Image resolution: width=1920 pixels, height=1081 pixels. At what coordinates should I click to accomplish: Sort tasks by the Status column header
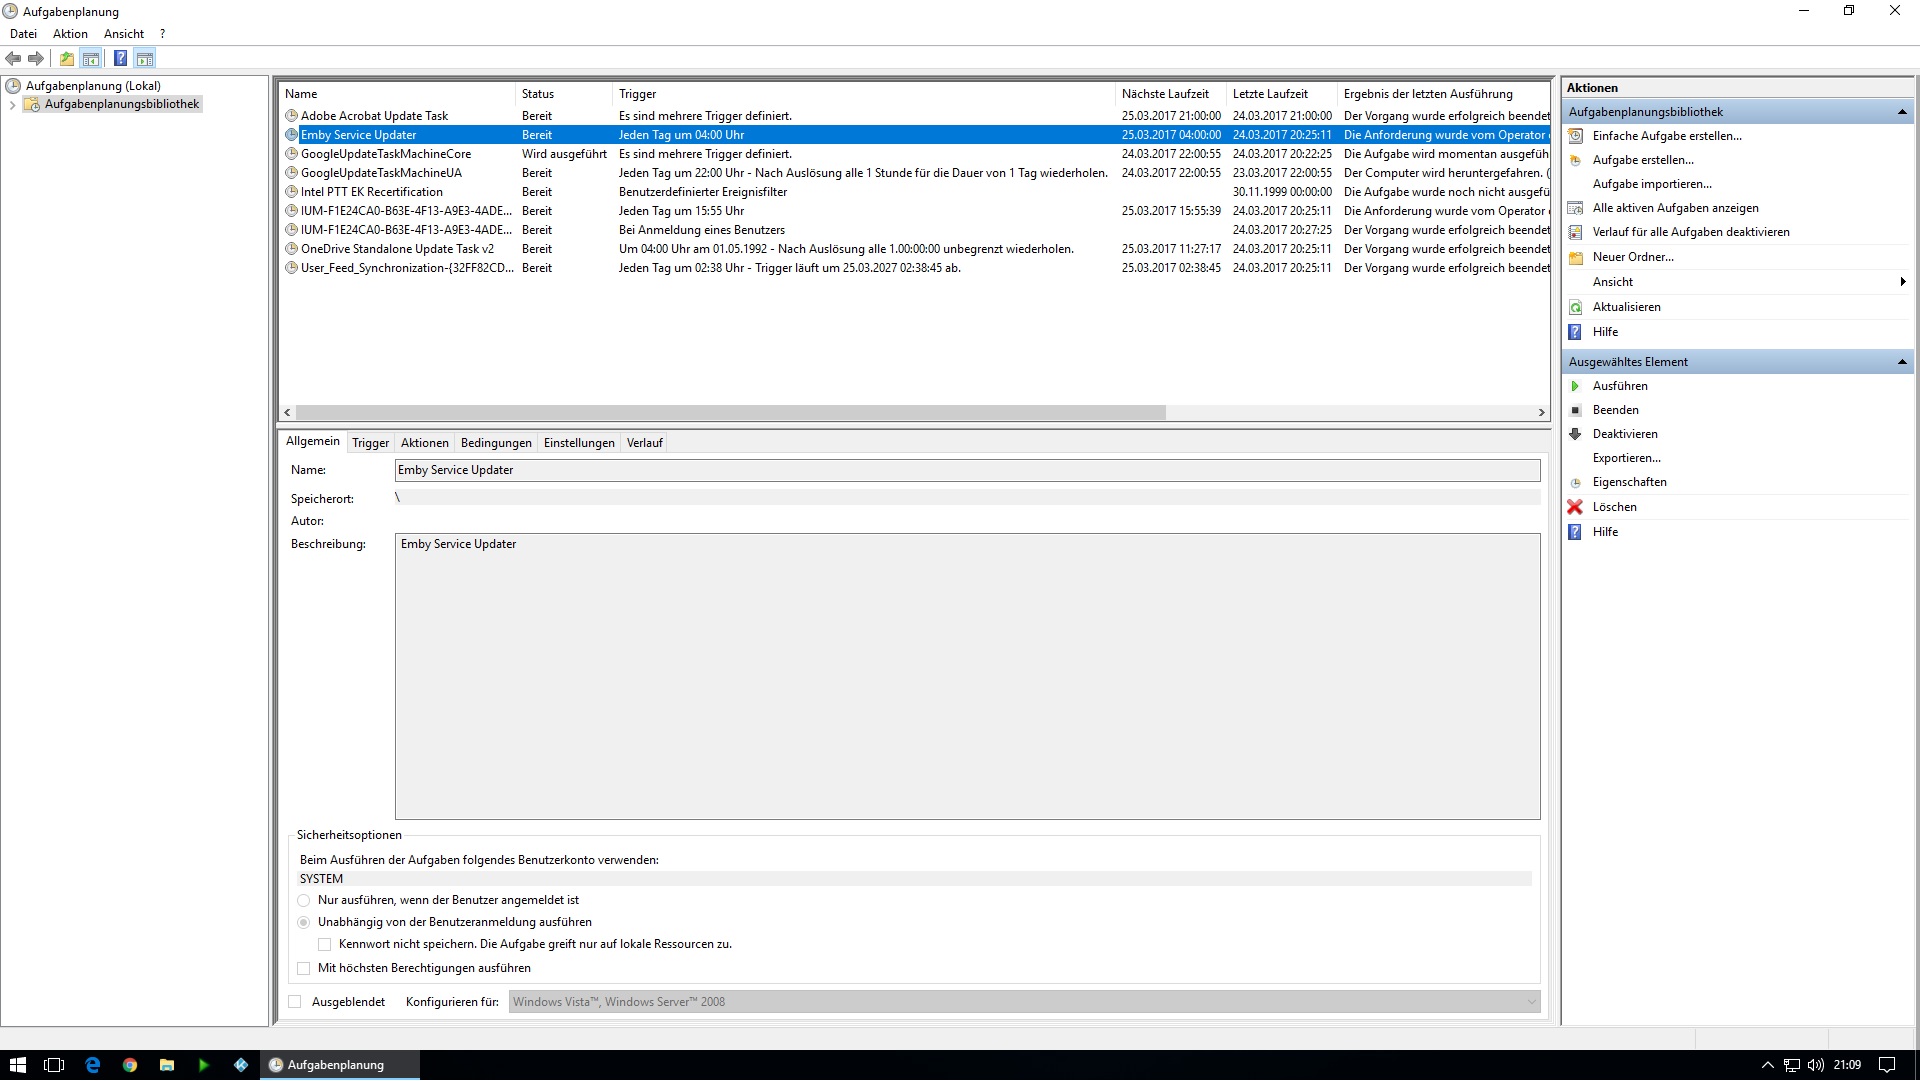(x=564, y=94)
